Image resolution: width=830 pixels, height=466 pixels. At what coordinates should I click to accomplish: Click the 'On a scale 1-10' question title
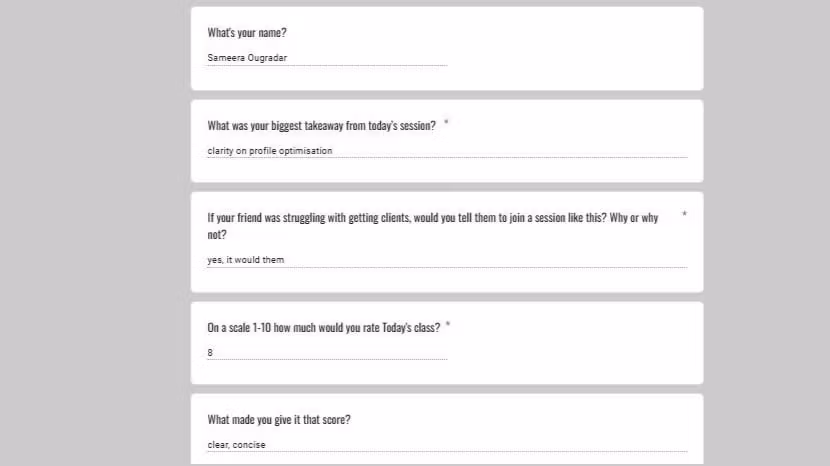point(323,328)
